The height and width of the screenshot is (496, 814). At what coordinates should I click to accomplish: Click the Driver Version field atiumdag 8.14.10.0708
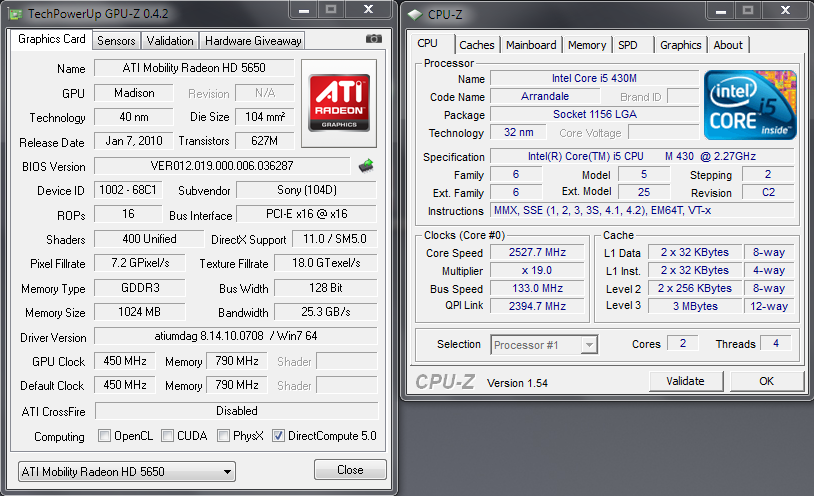(236, 336)
